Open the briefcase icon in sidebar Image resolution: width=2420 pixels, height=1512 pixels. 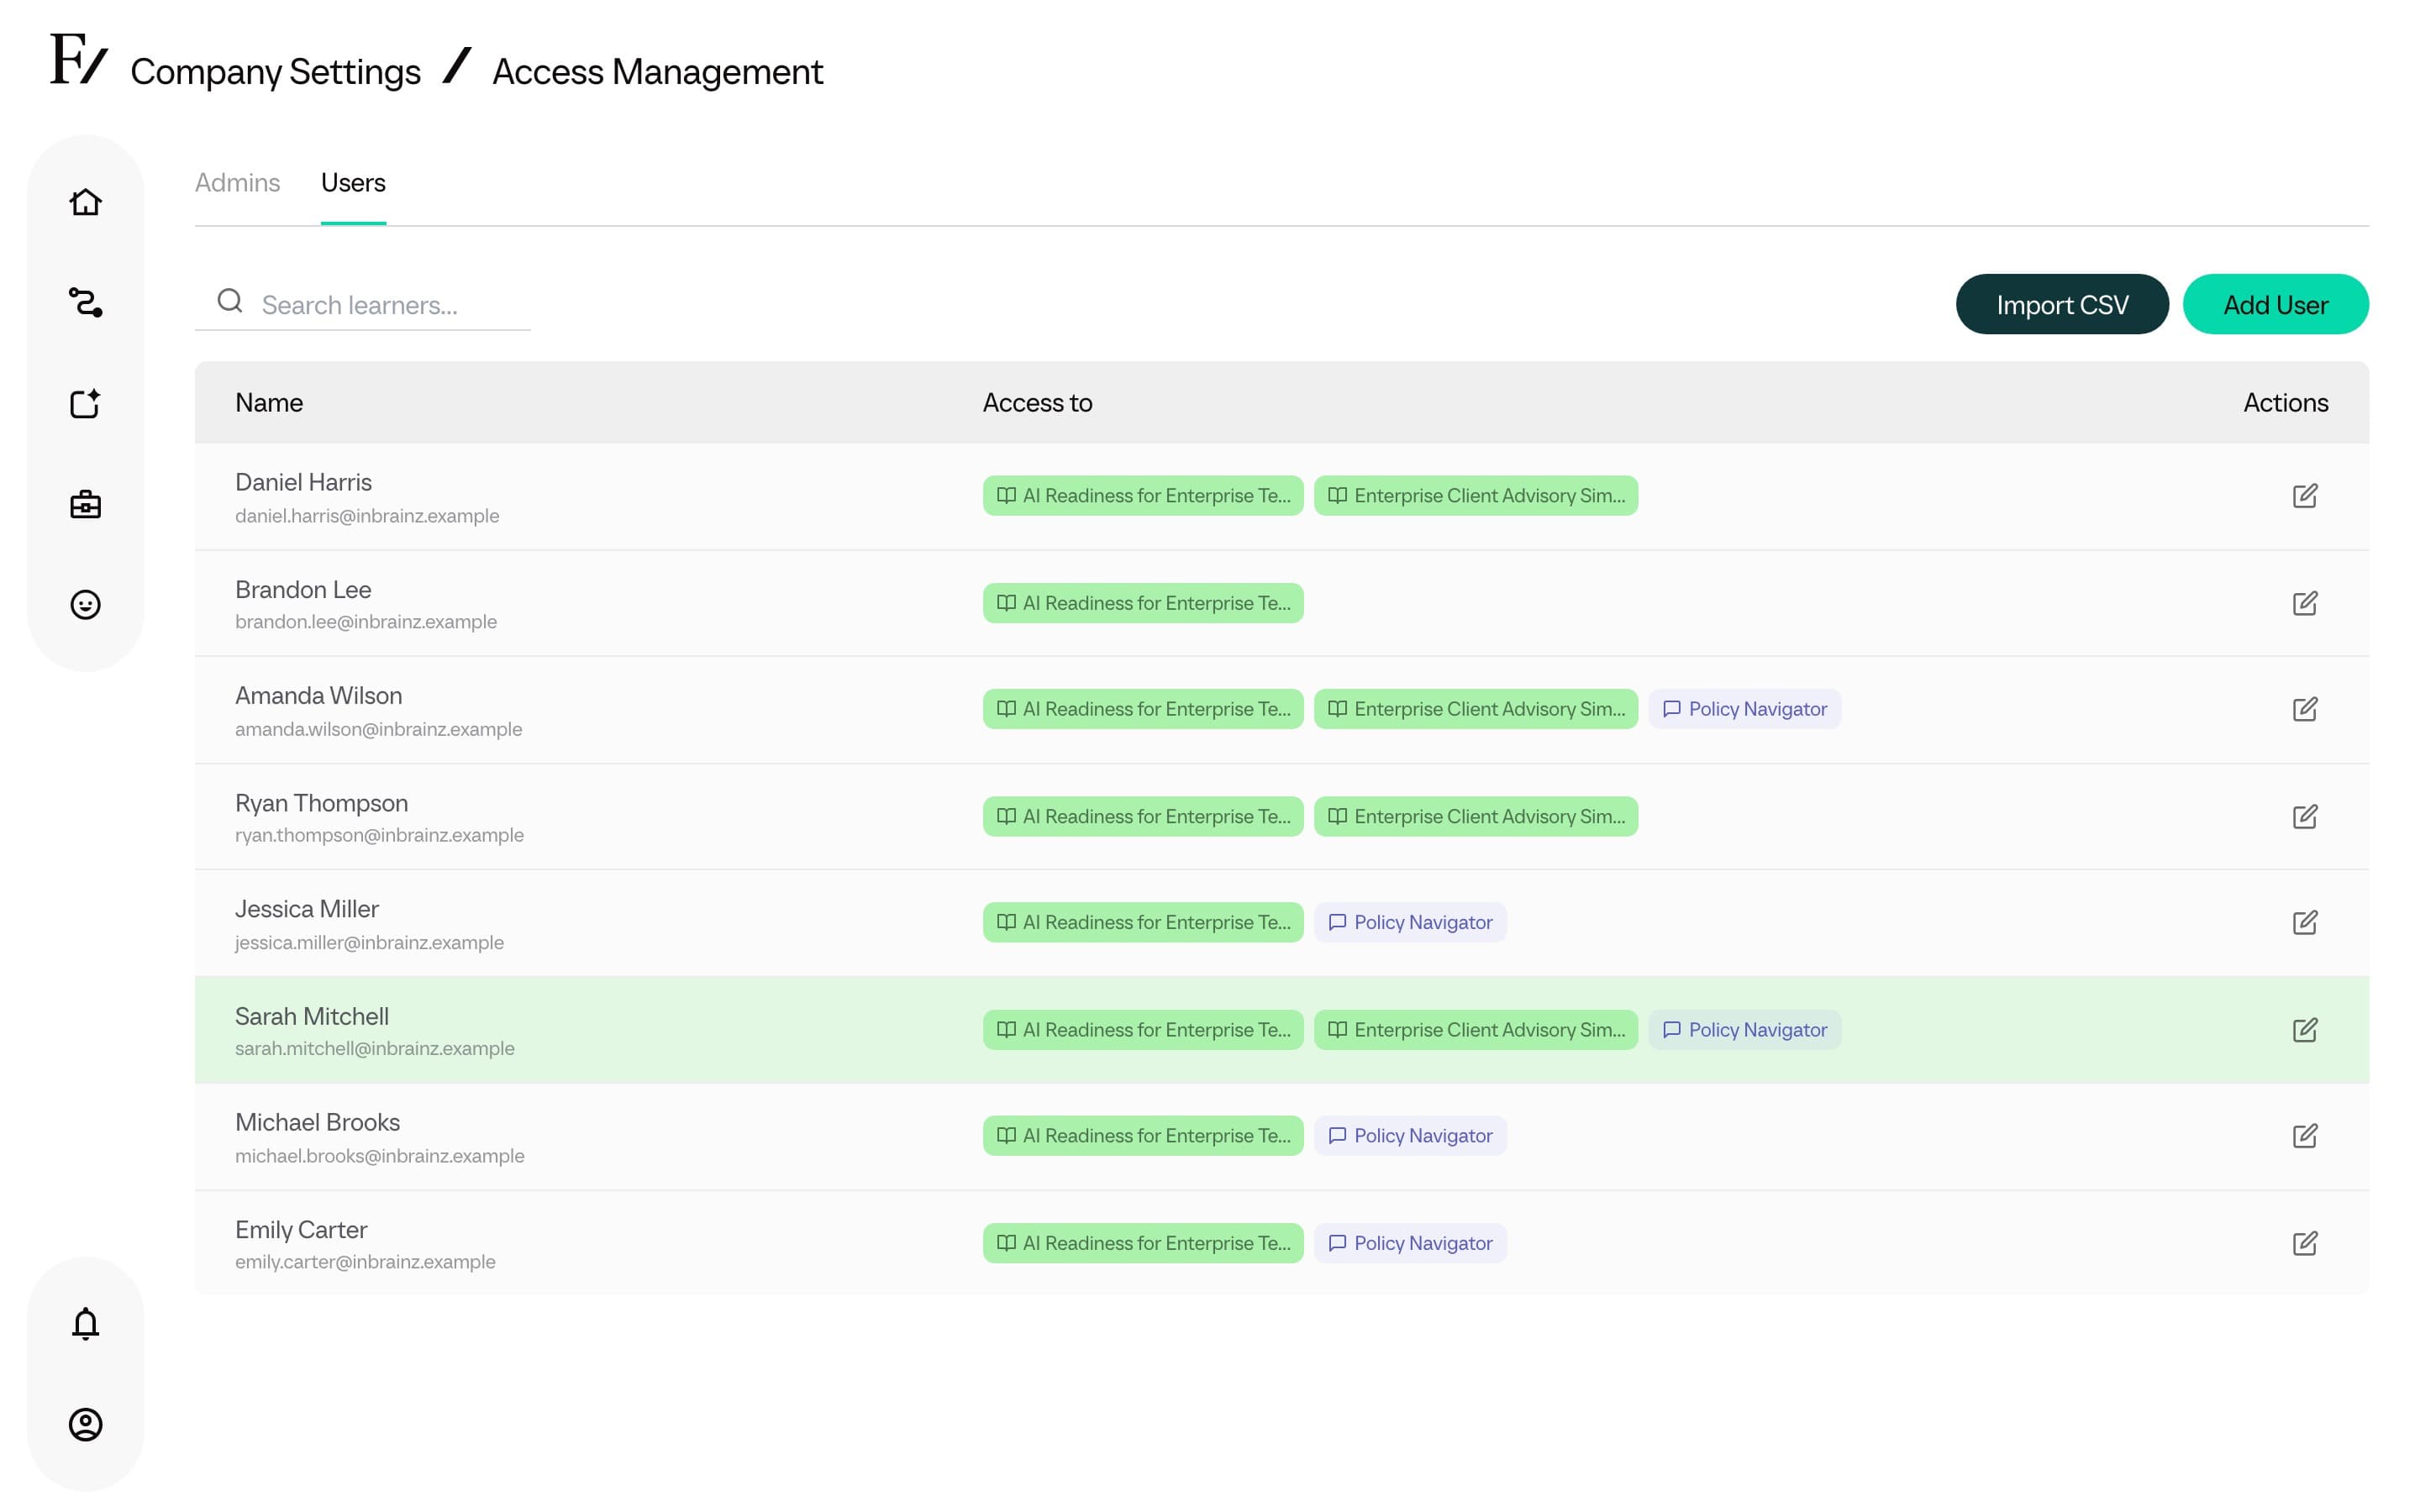coord(85,504)
